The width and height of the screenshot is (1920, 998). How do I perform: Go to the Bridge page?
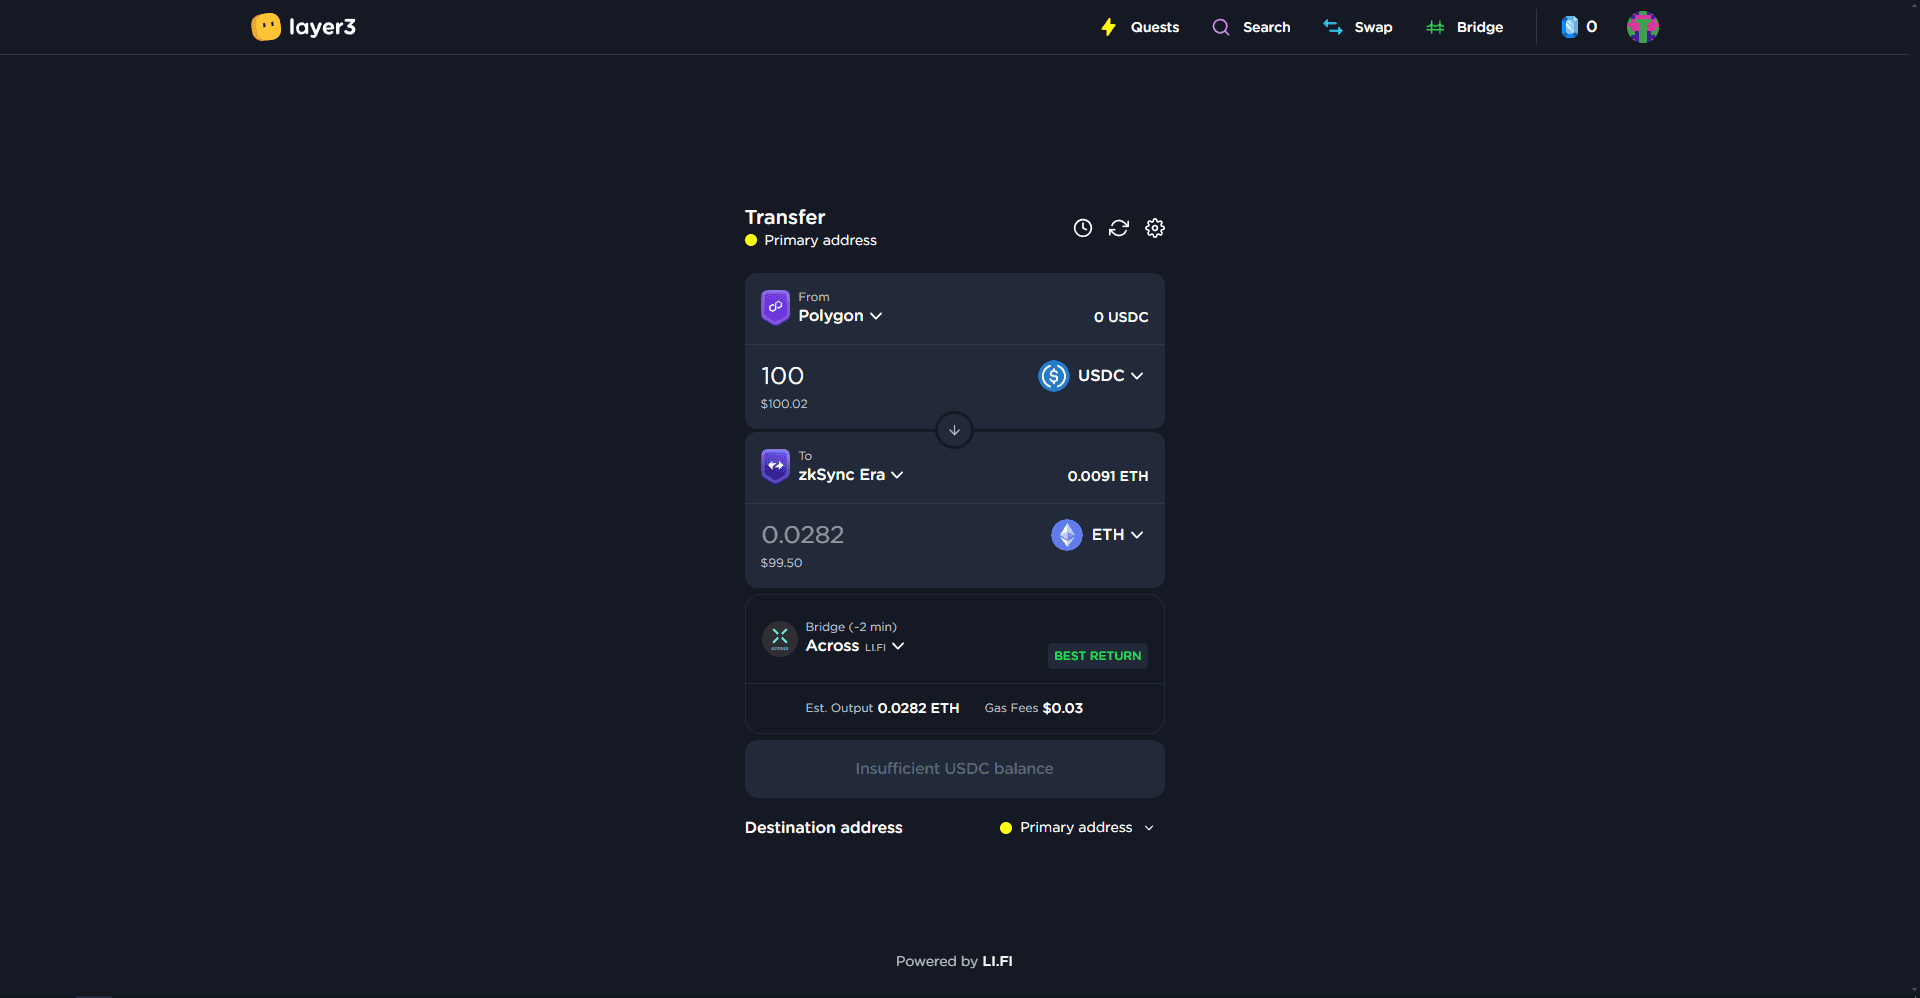(1480, 27)
